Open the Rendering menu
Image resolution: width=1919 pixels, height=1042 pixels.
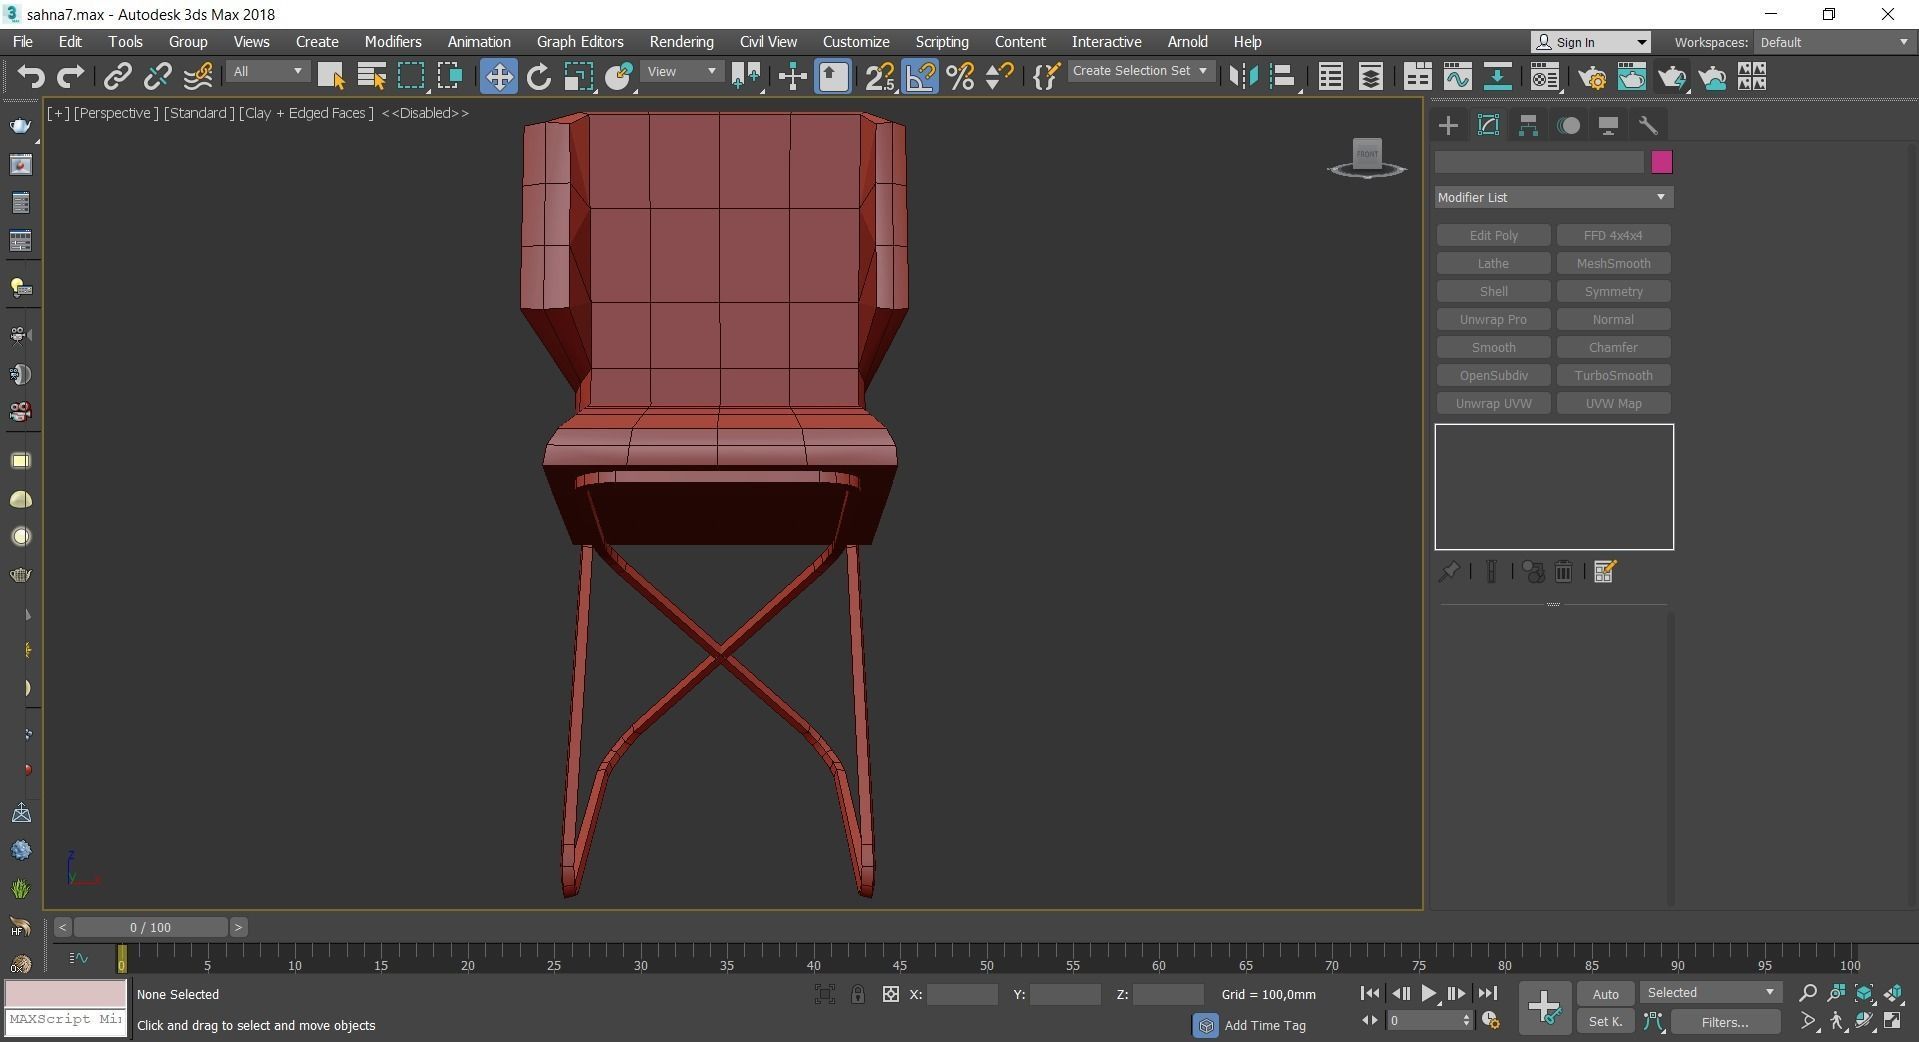coord(681,42)
